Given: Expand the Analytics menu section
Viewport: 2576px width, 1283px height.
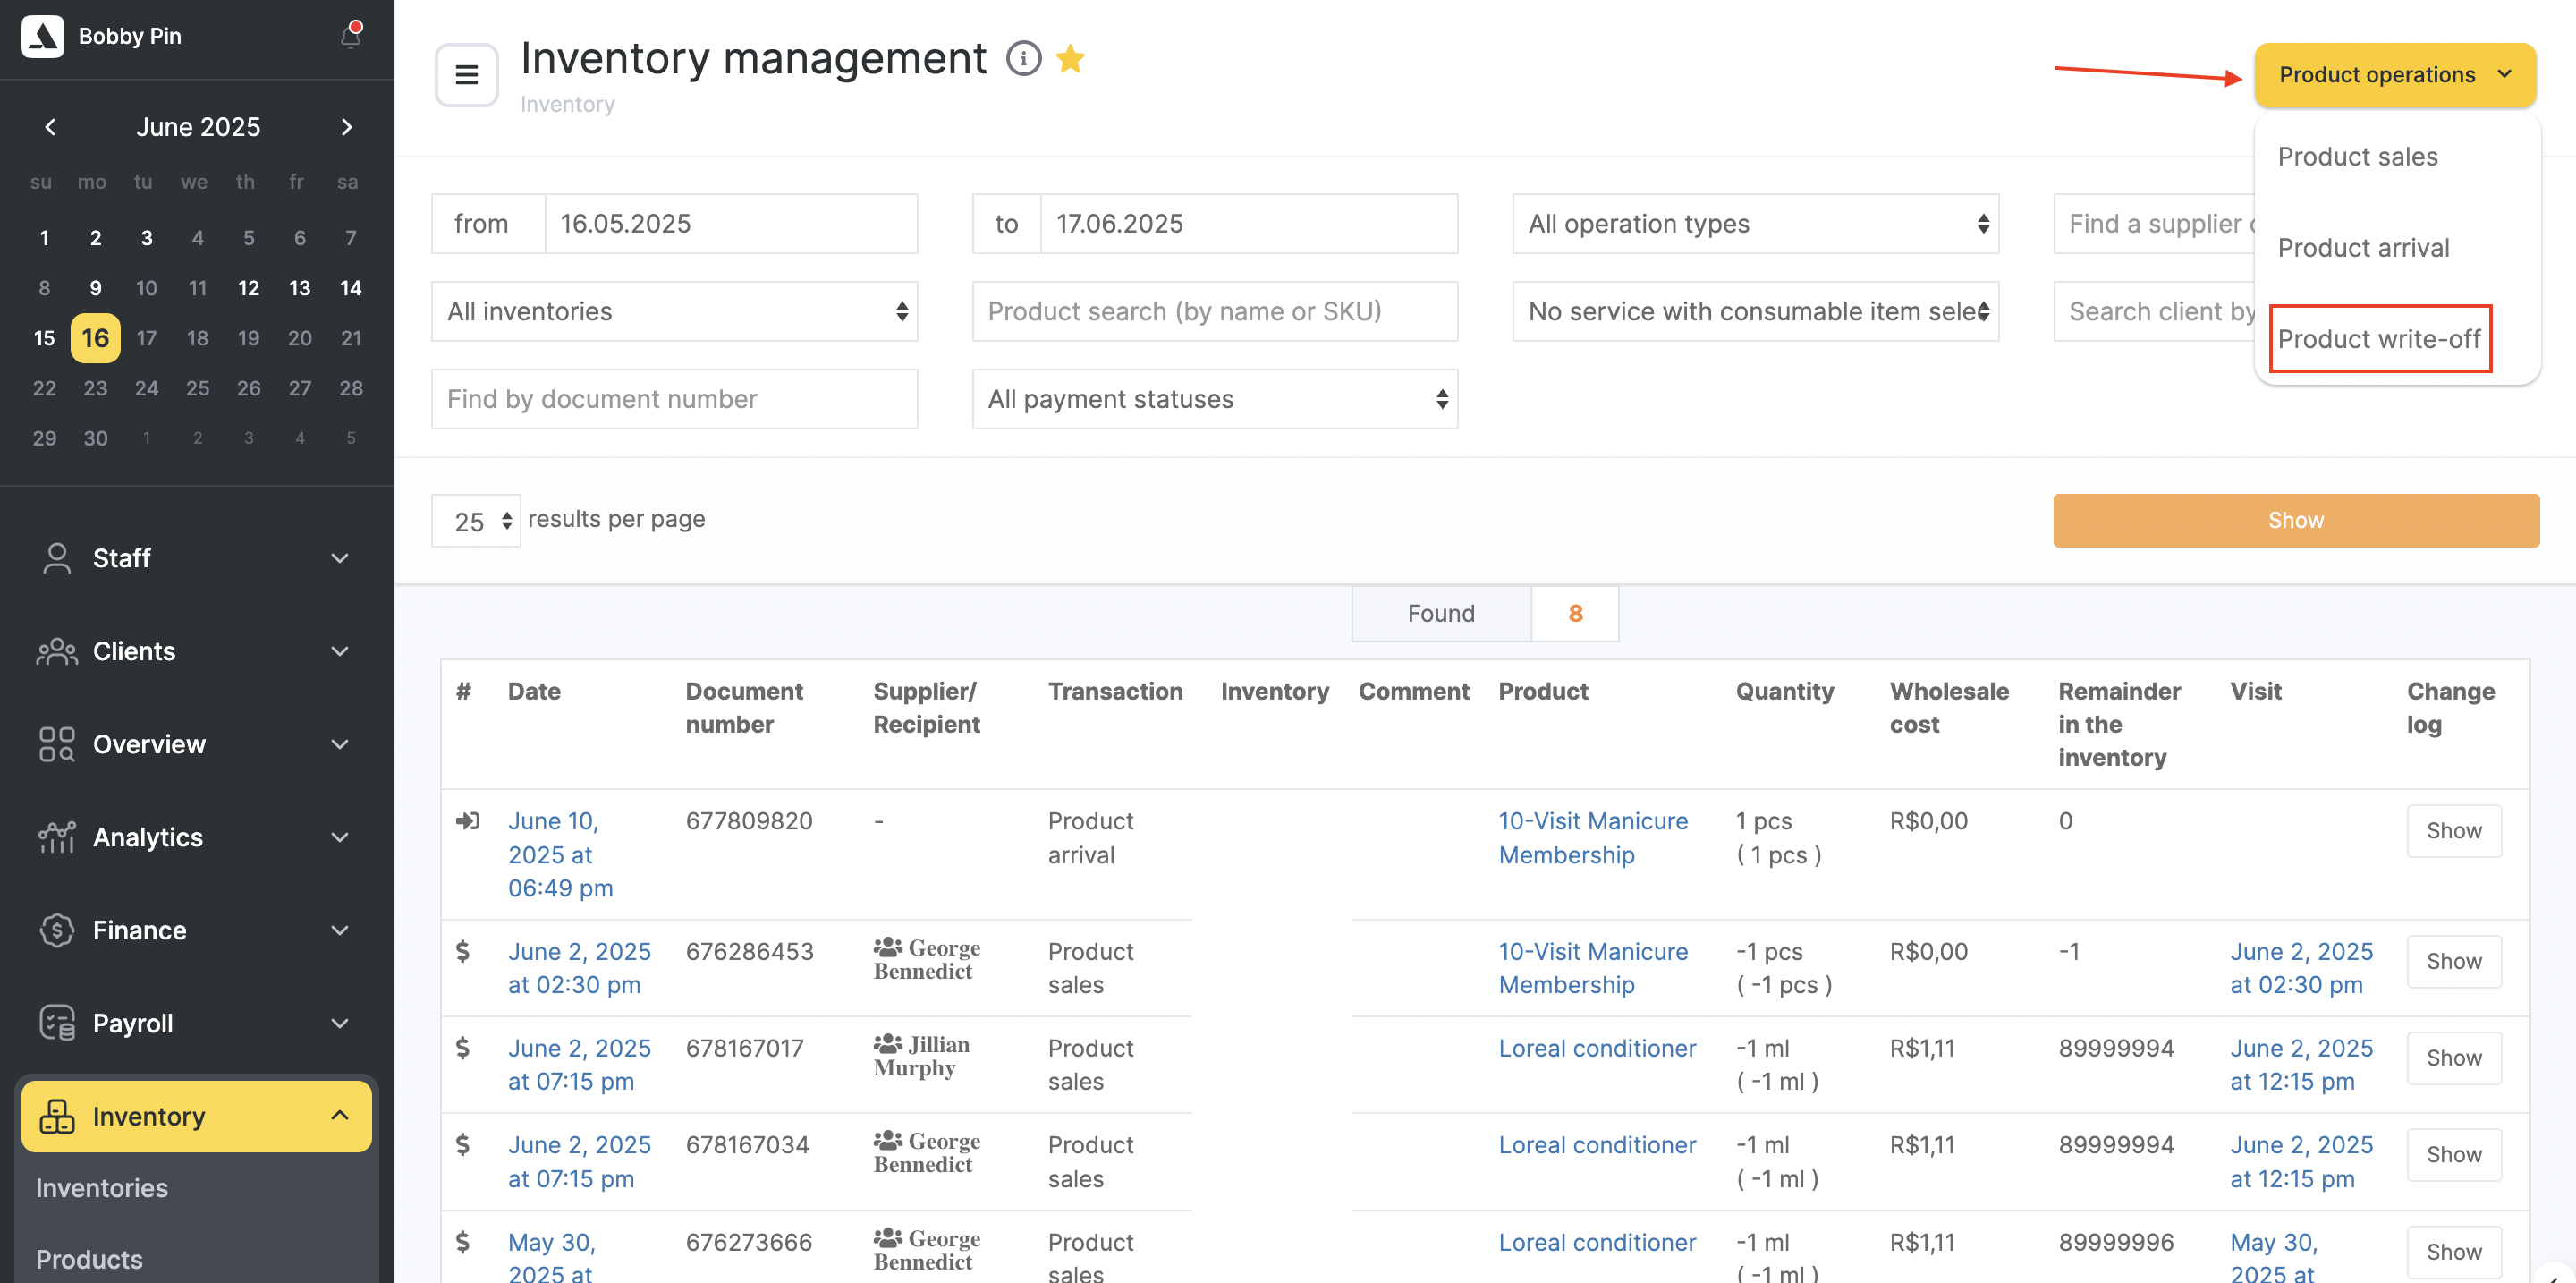Looking at the screenshot, I should tap(340, 837).
